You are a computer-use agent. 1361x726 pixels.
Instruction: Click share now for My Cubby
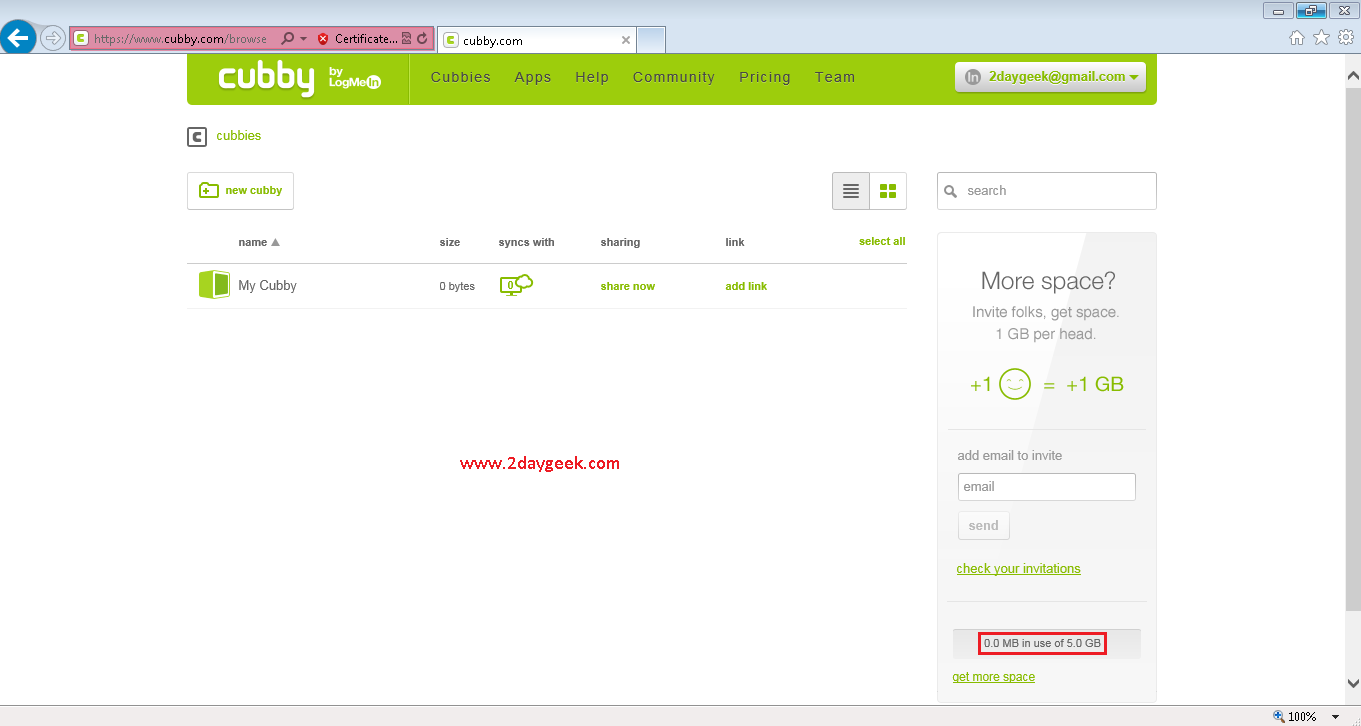[628, 286]
